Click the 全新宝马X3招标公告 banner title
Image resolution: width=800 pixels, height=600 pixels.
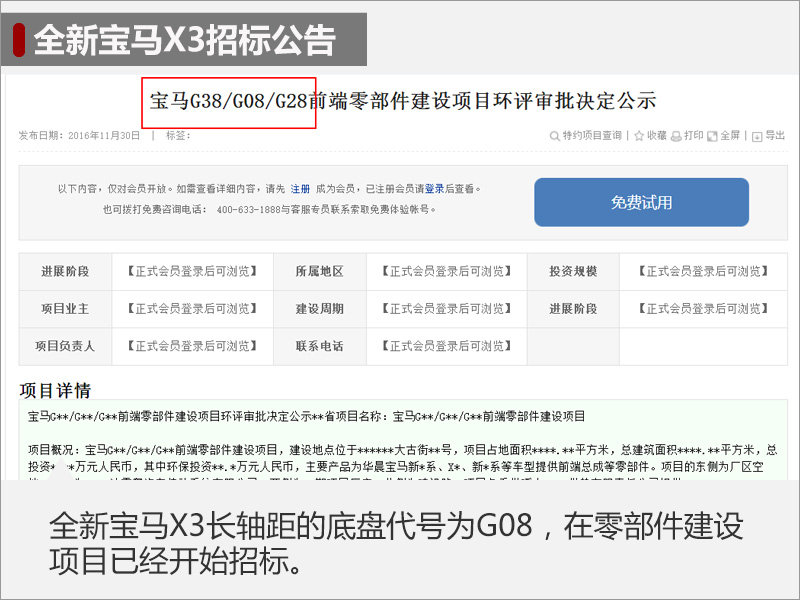pyautogui.click(x=184, y=40)
